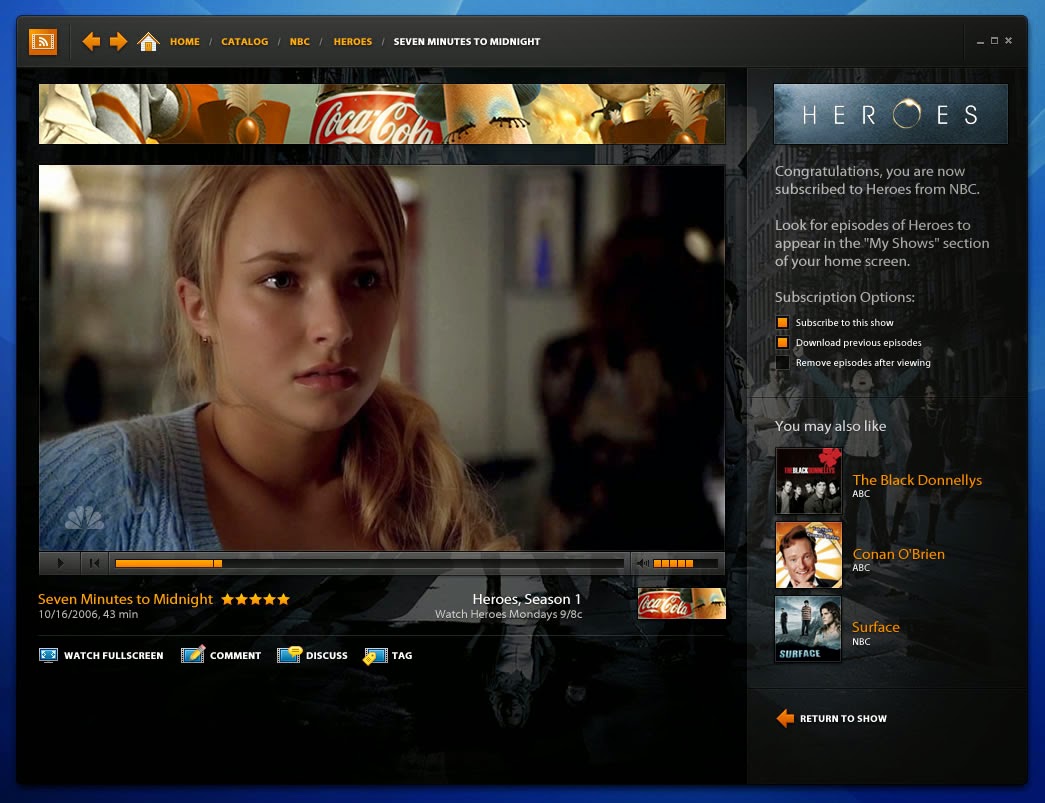1045x803 pixels.
Task: Rate episode using the five stars
Action: pos(255,599)
